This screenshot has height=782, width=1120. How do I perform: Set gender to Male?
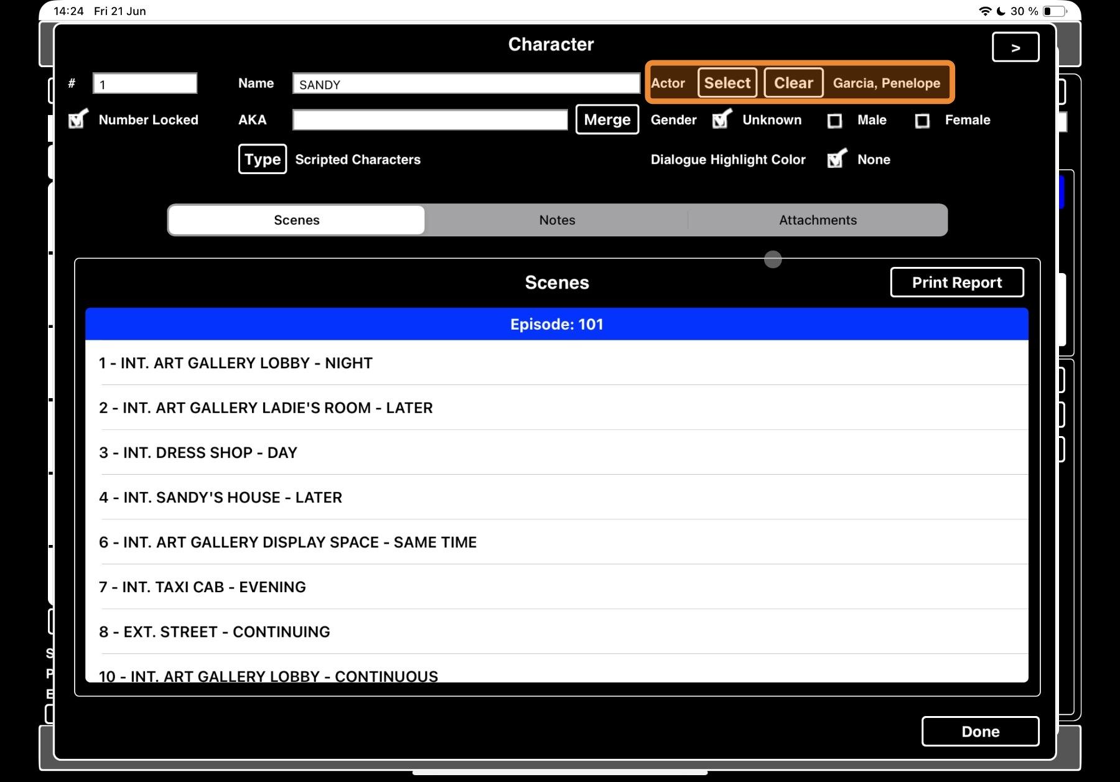tap(834, 121)
